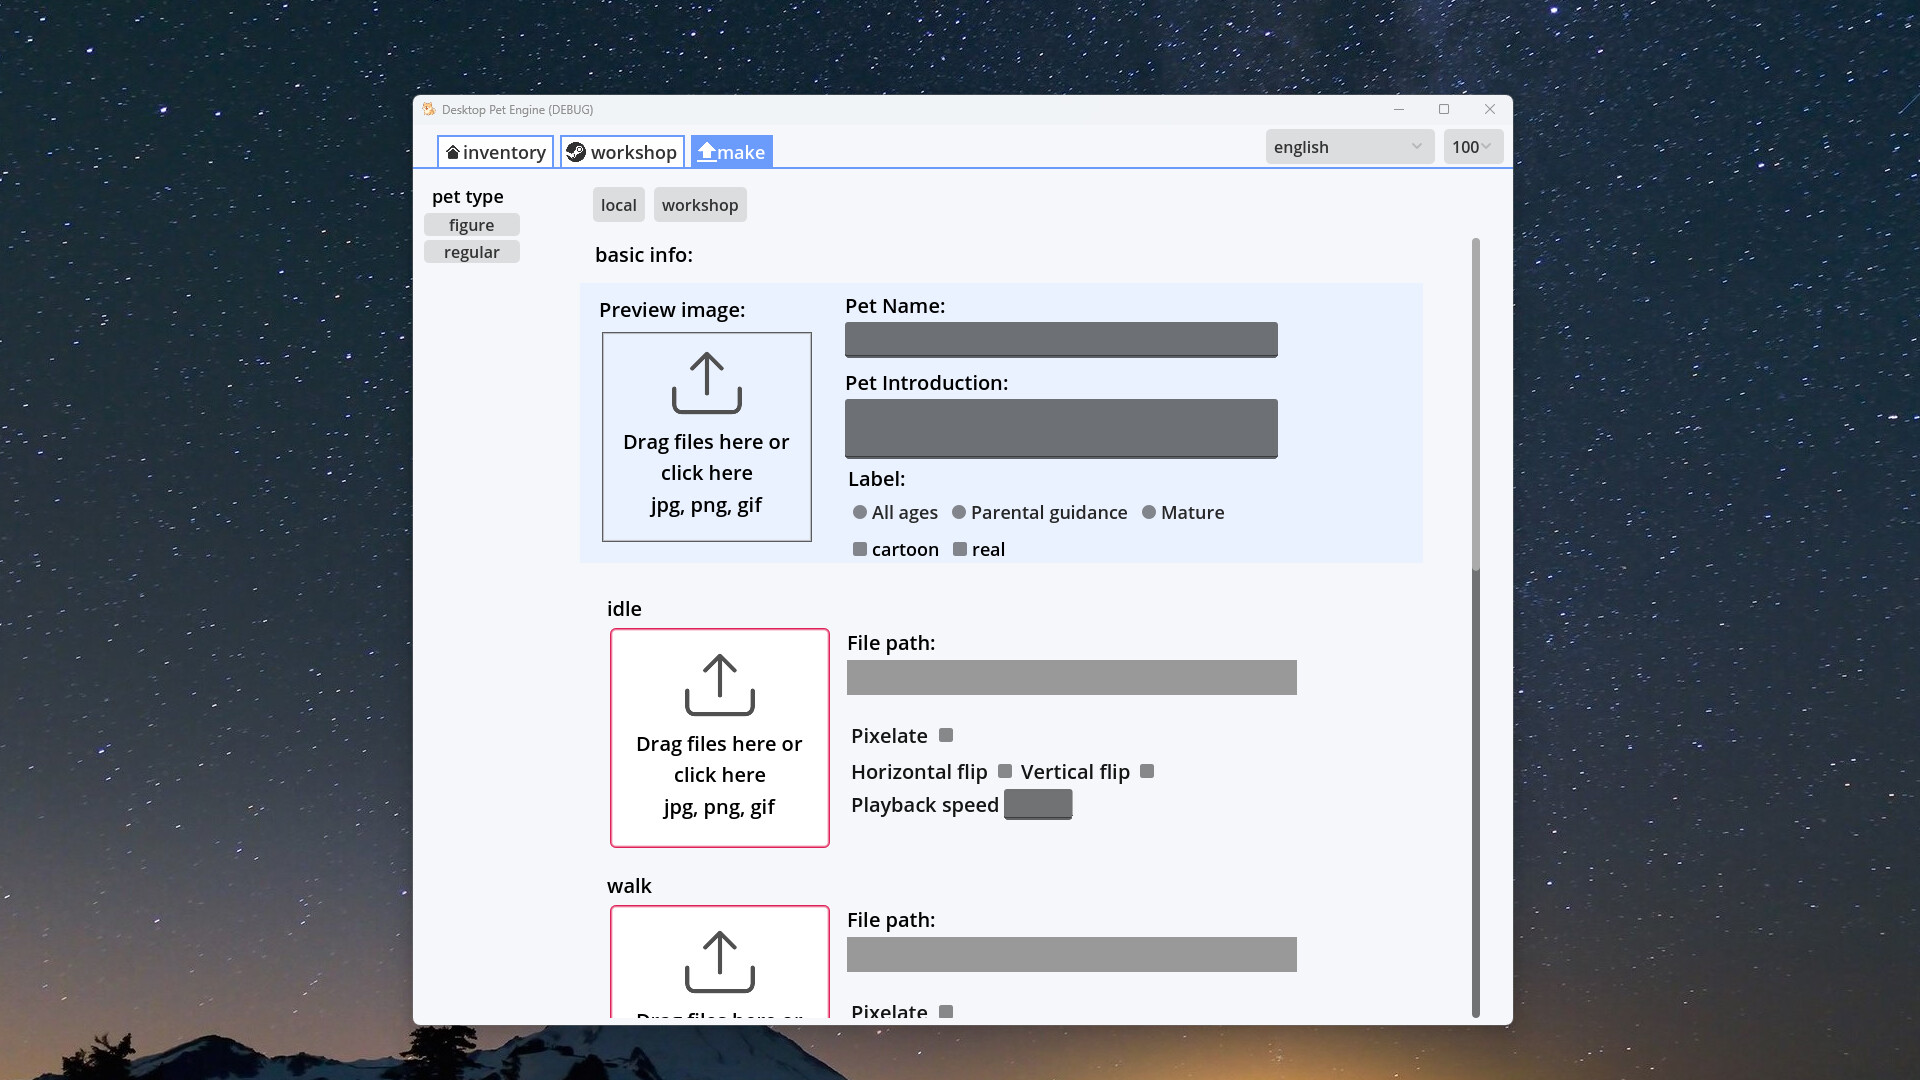Switch to the workshop tab

621,152
